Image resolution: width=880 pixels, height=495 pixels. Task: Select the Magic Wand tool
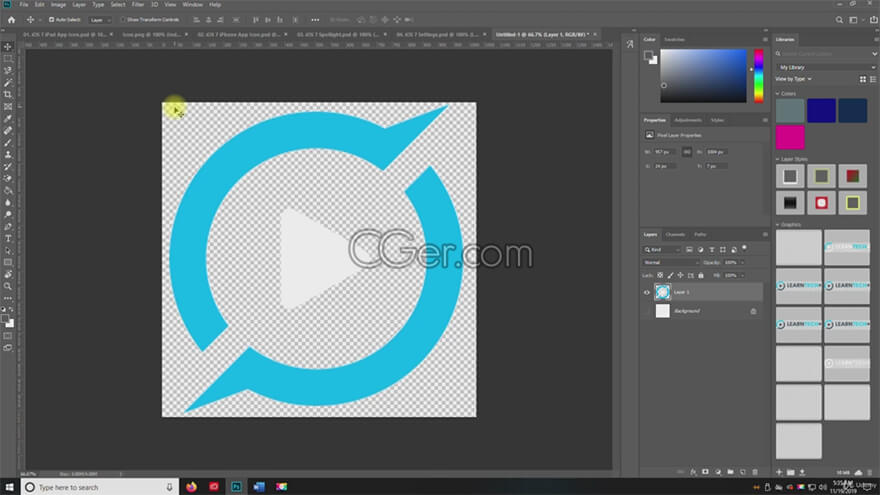pyautogui.click(x=8, y=82)
